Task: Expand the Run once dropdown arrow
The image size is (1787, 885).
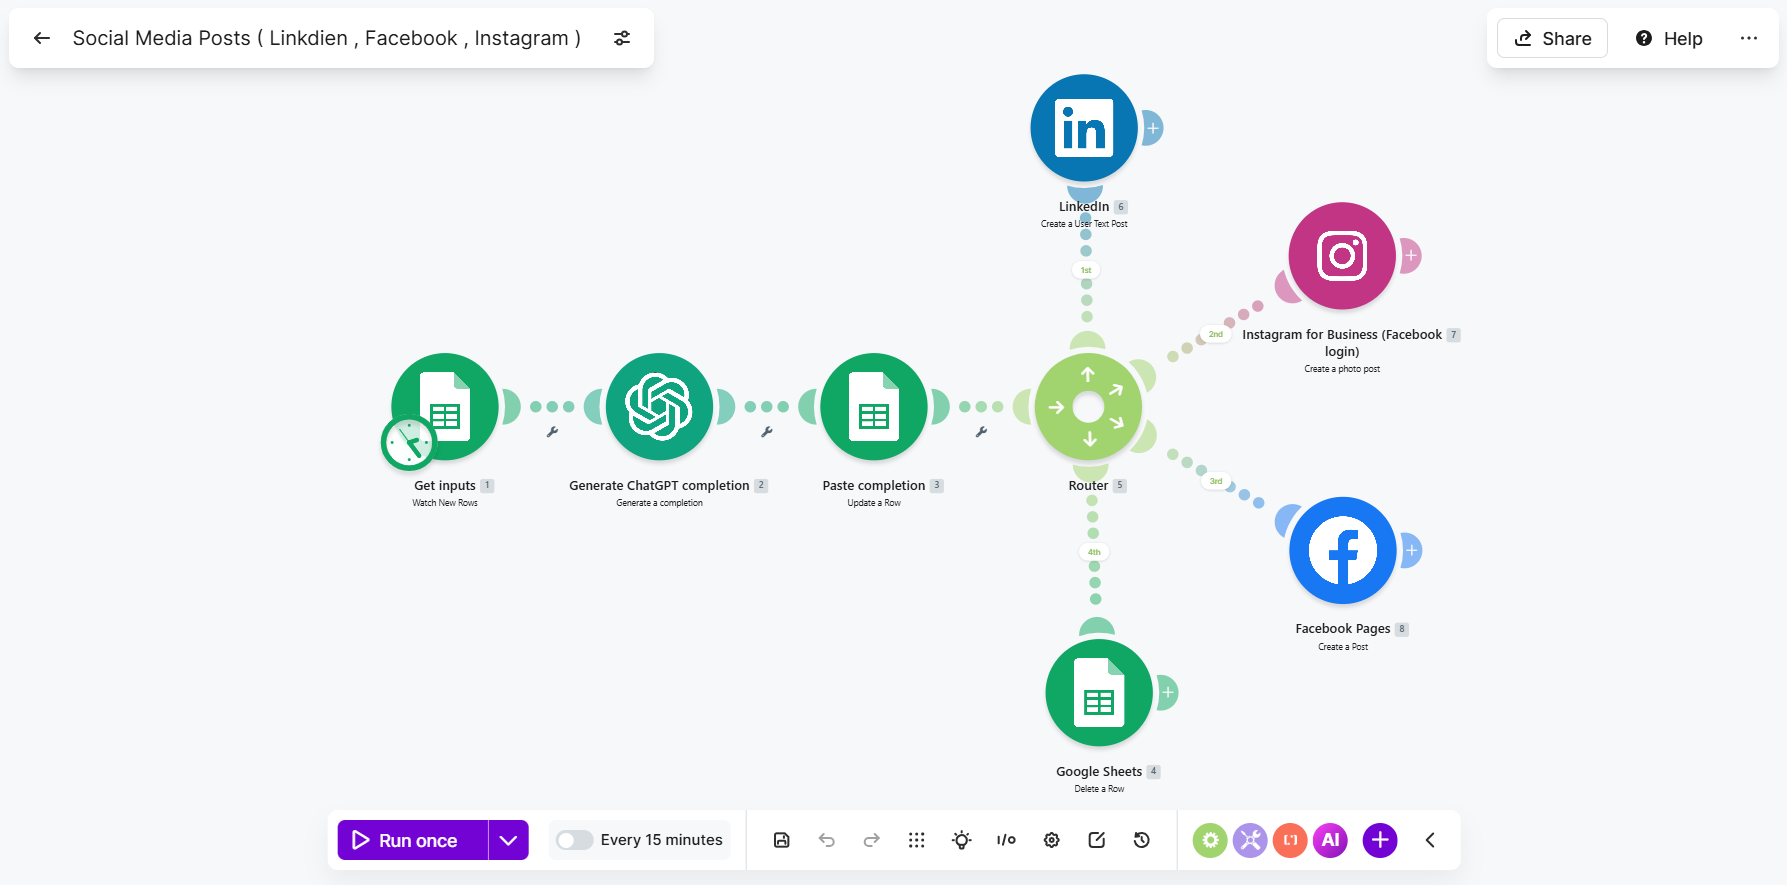Action: pyautogui.click(x=508, y=840)
